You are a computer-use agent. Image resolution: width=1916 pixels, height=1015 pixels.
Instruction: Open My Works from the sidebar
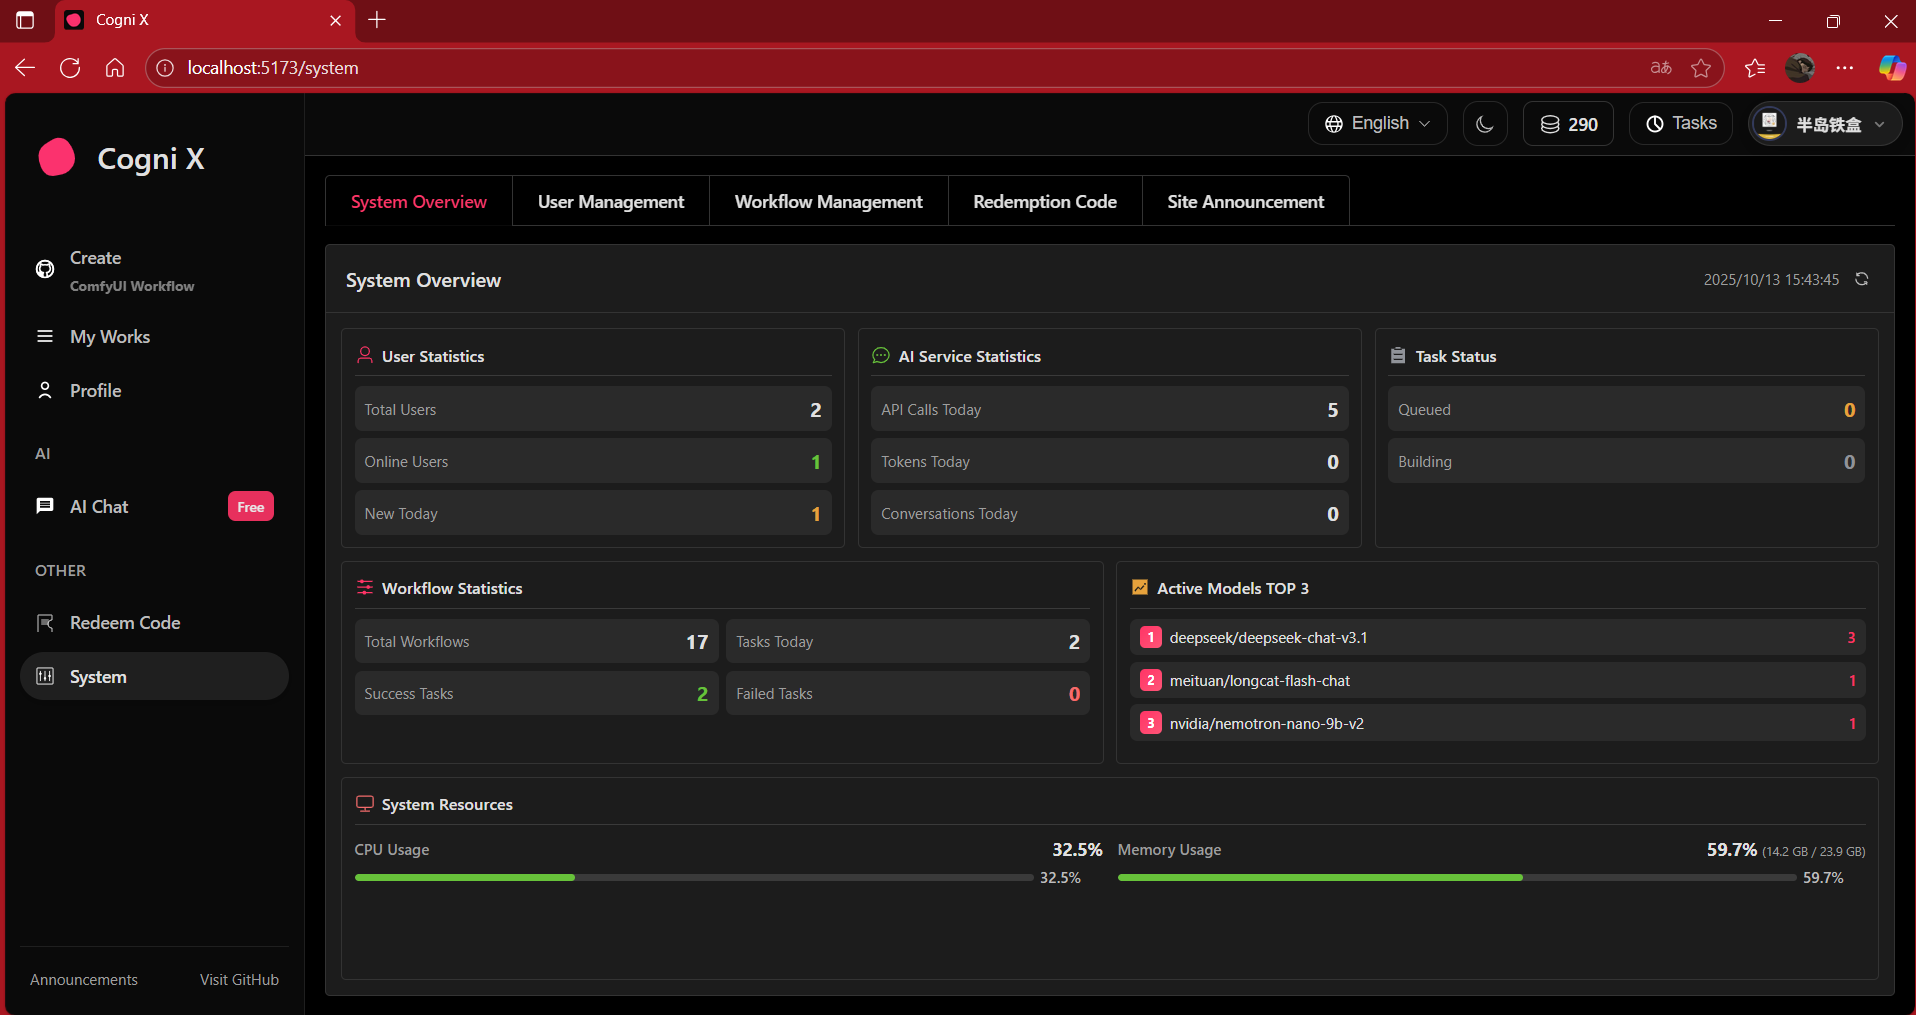(x=110, y=337)
